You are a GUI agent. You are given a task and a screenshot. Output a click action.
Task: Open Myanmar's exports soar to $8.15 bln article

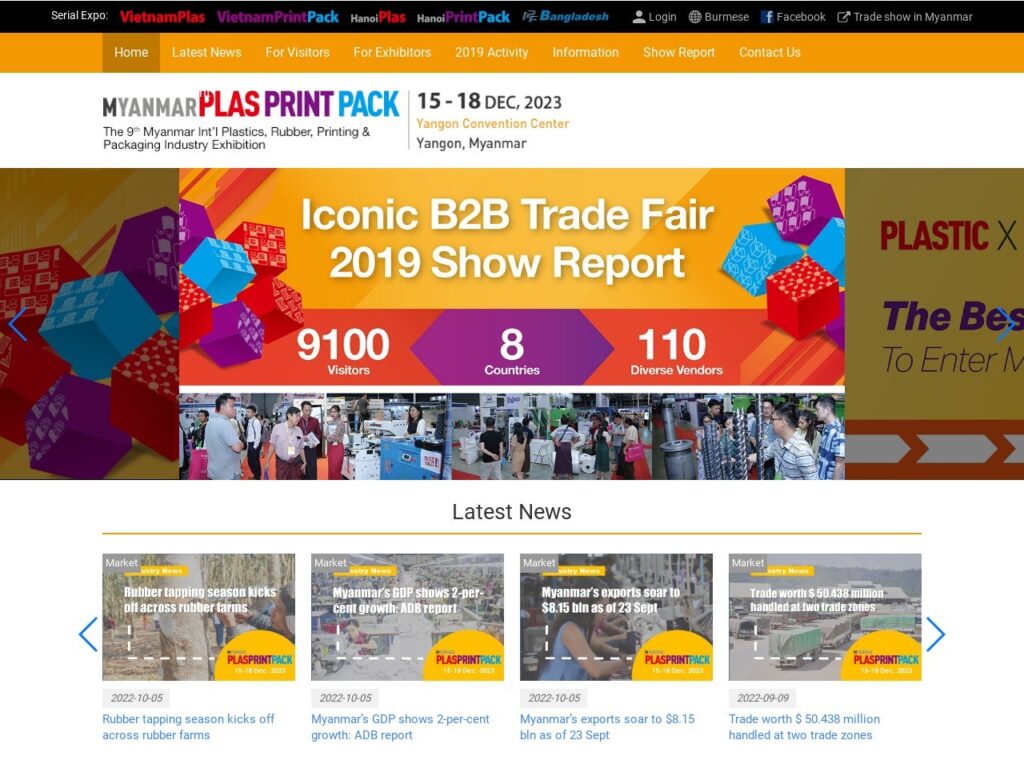click(607, 727)
